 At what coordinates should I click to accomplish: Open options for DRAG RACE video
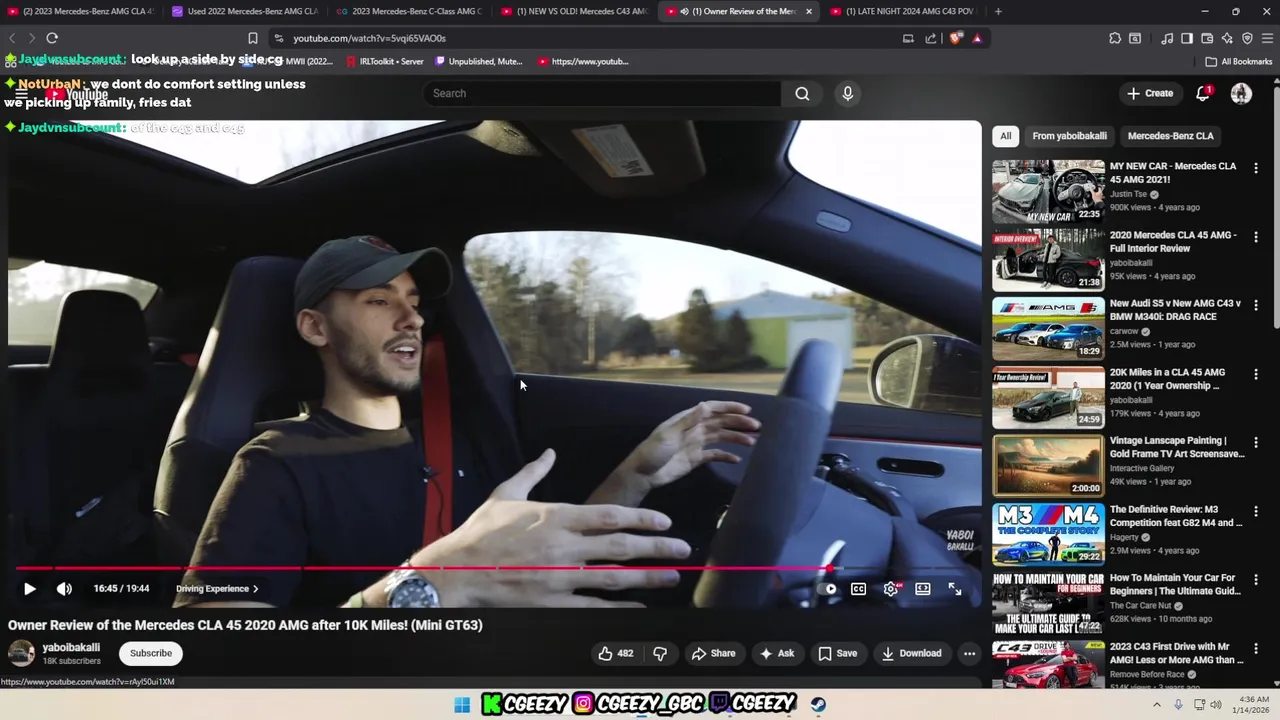point(1256,305)
